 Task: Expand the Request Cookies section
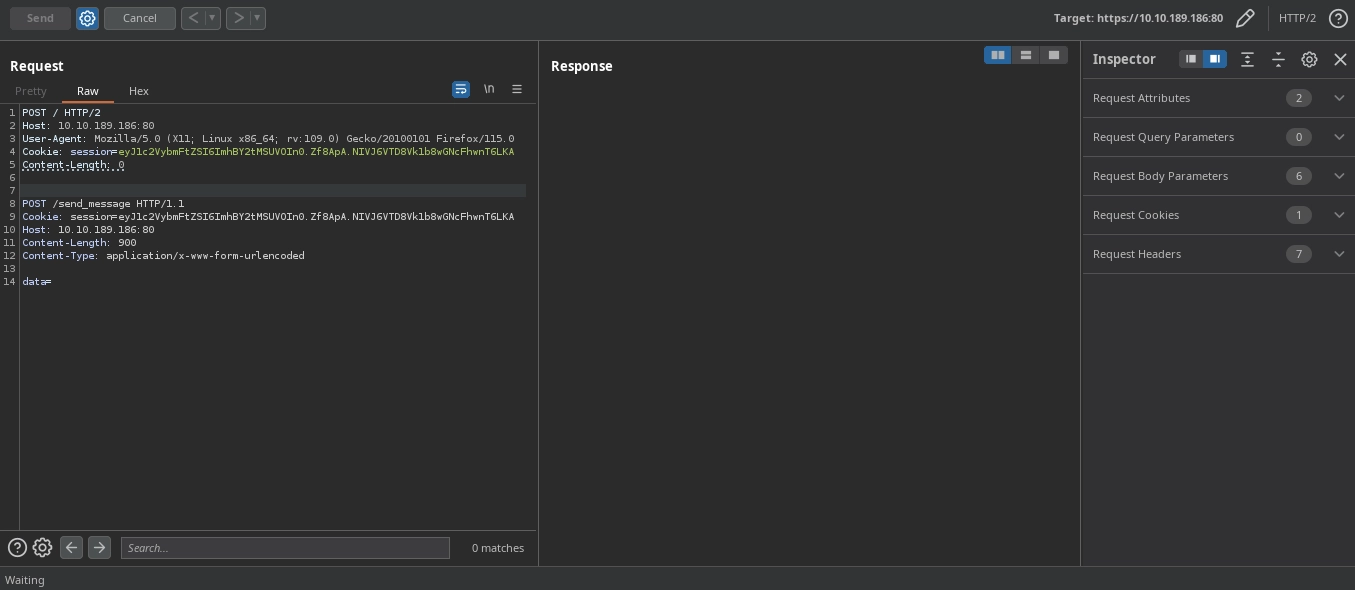(x=1339, y=215)
